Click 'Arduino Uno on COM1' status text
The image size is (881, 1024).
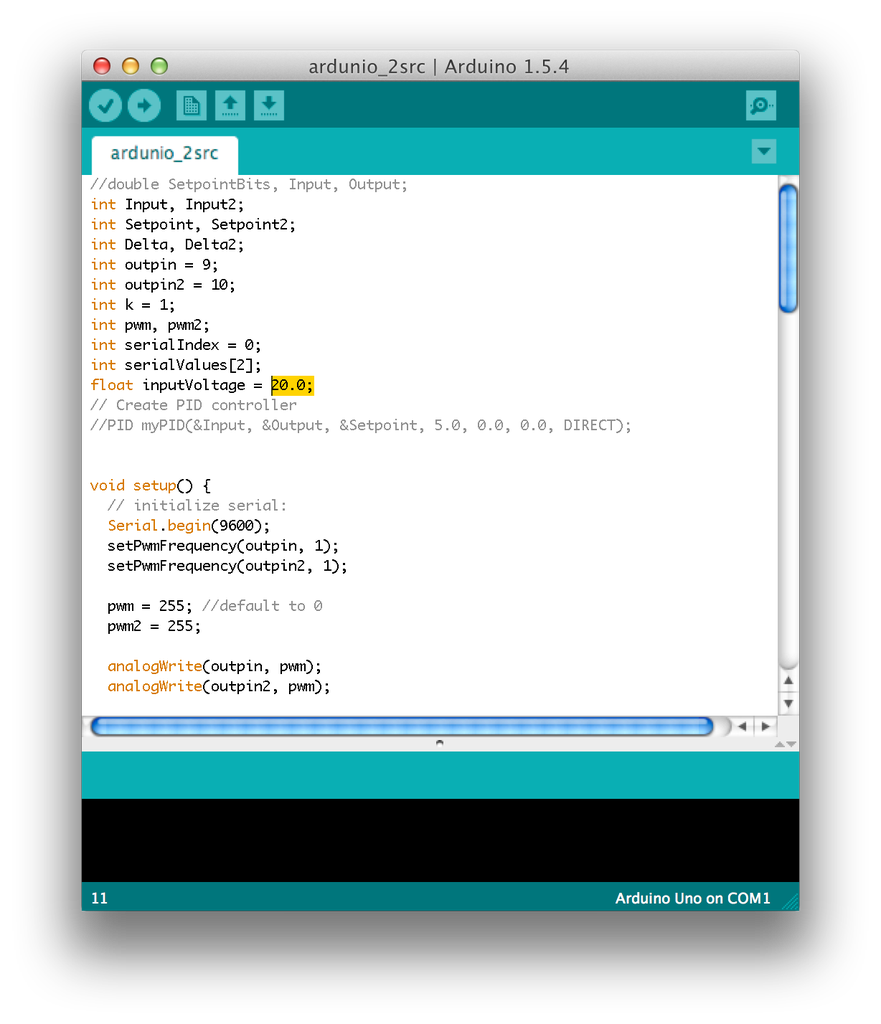(x=692, y=898)
